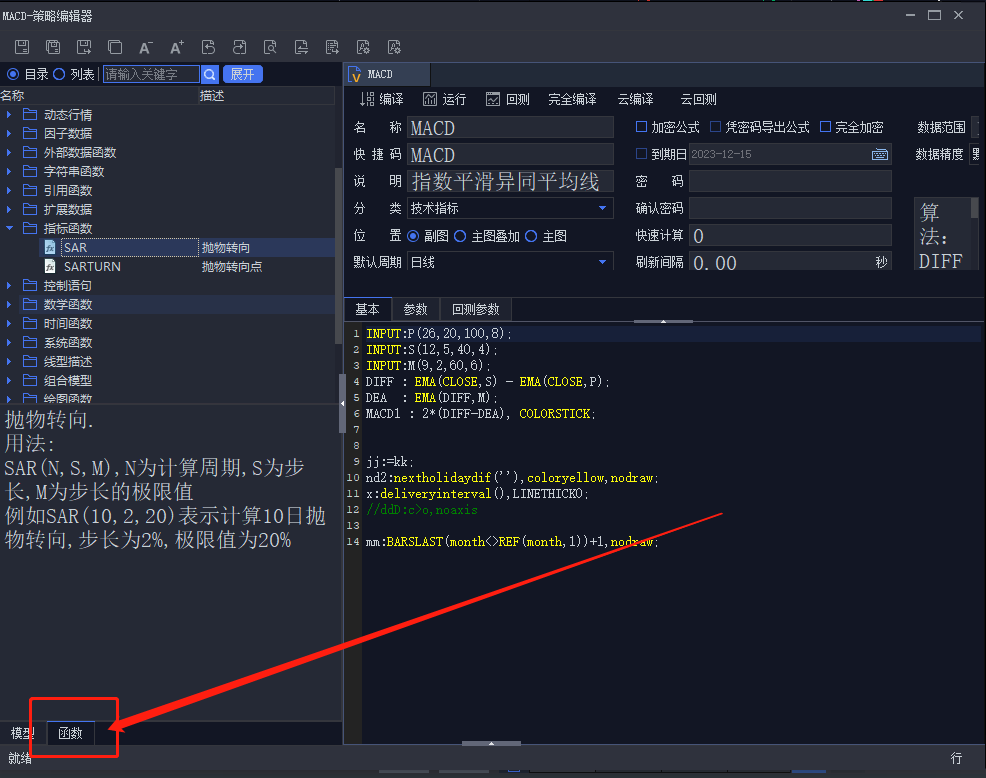Switch to the 回测参数 tab
Screen dimensions: 986x778
(475, 309)
